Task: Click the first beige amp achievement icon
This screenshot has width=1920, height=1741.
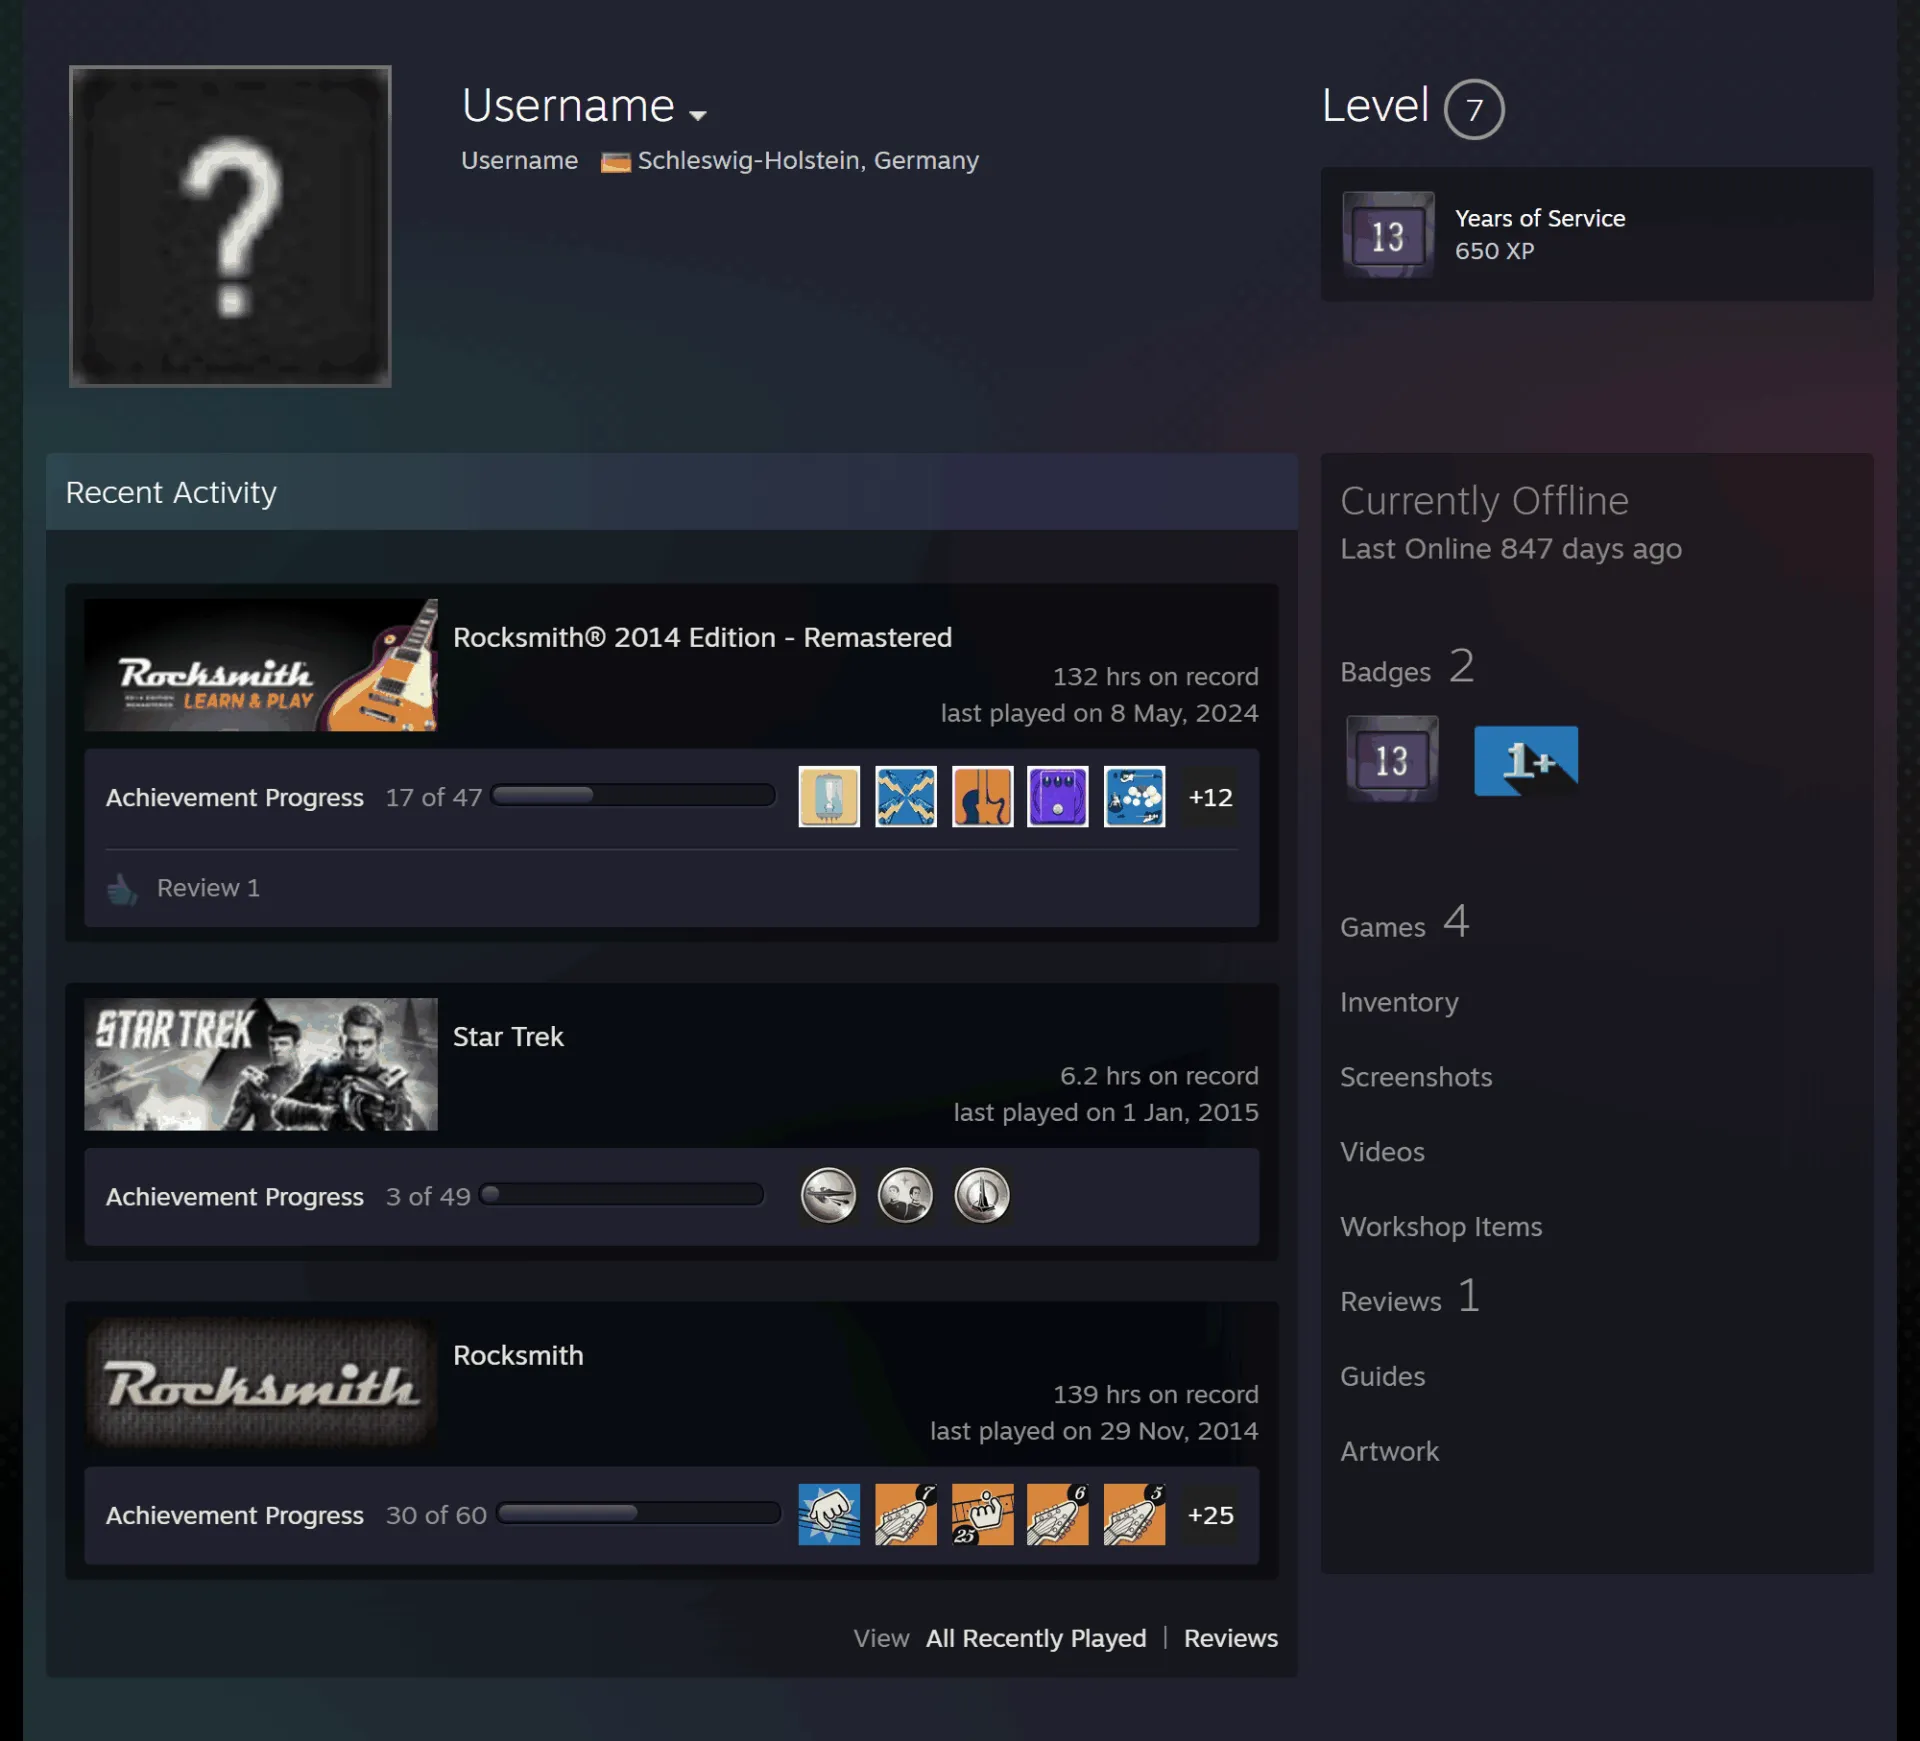Action: pos(829,797)
